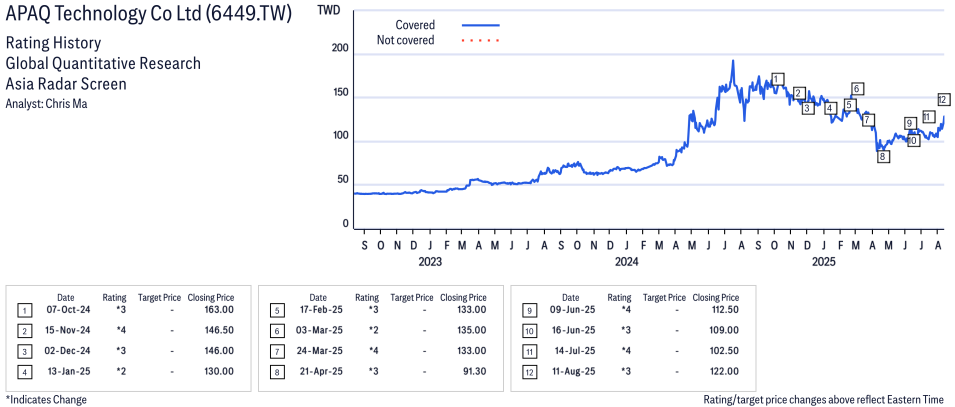Click closing price 109.00

[x=725, y=331]
